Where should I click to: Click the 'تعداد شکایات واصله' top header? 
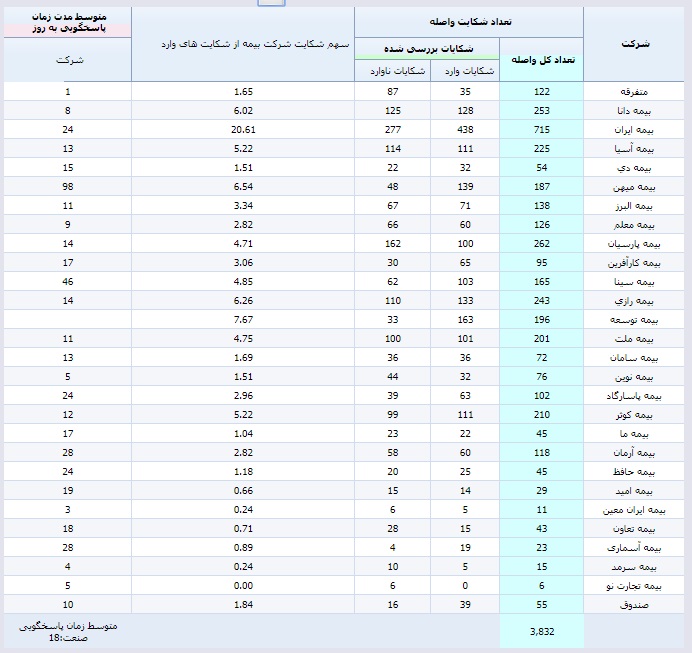pyautogui.click(x=468, y=20)
